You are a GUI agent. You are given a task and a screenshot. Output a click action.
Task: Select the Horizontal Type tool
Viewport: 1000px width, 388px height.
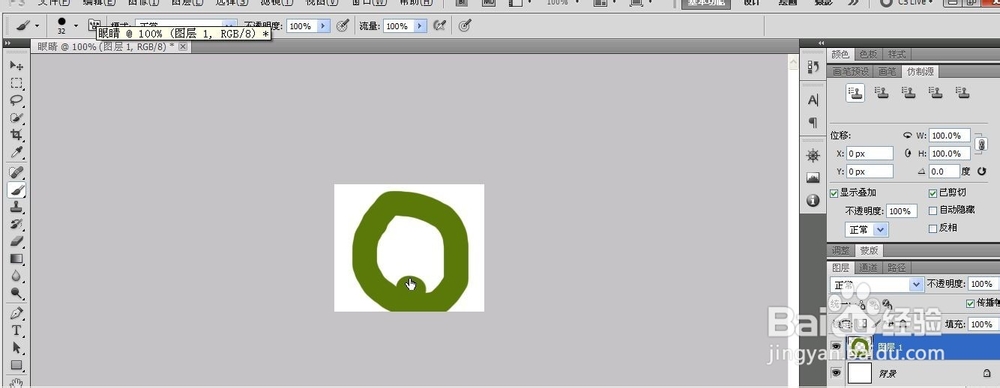[17, 331]
